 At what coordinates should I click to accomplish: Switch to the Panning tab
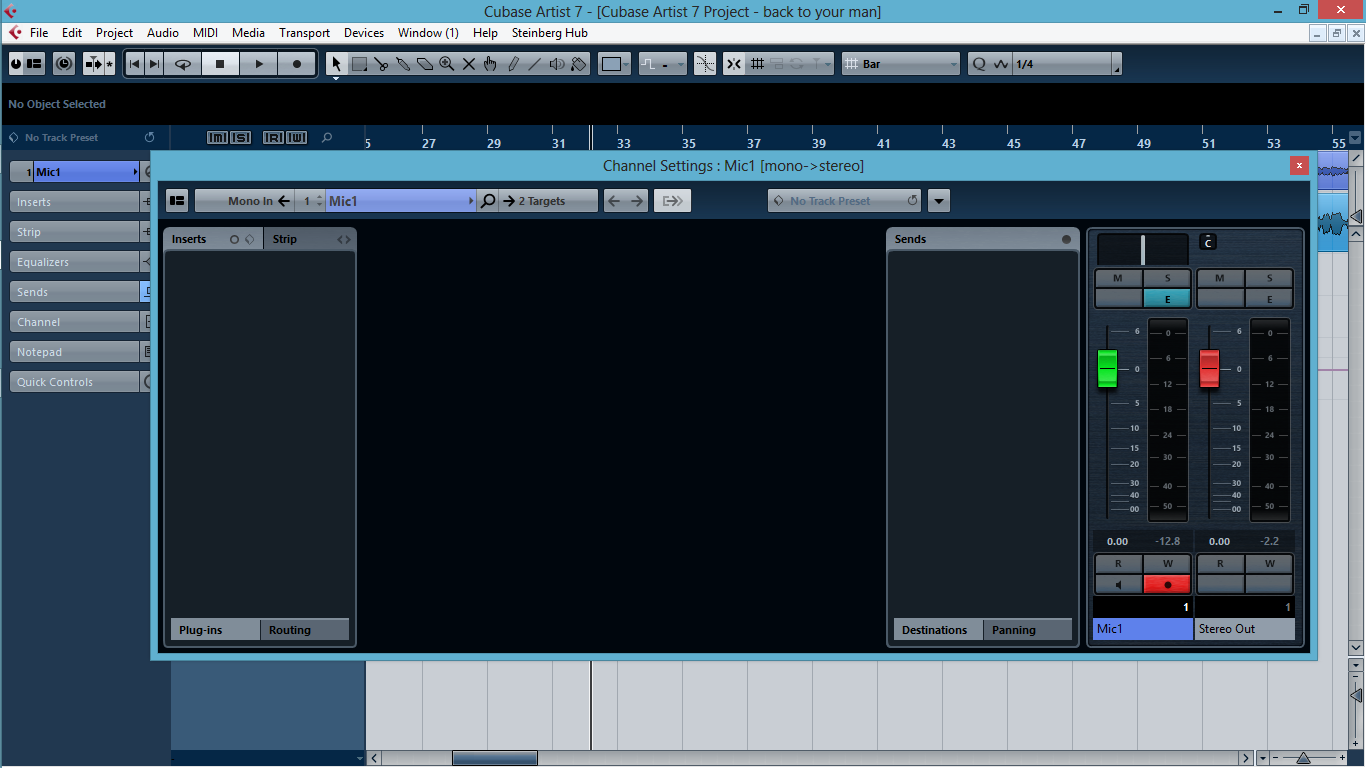tap(1027, 630)
